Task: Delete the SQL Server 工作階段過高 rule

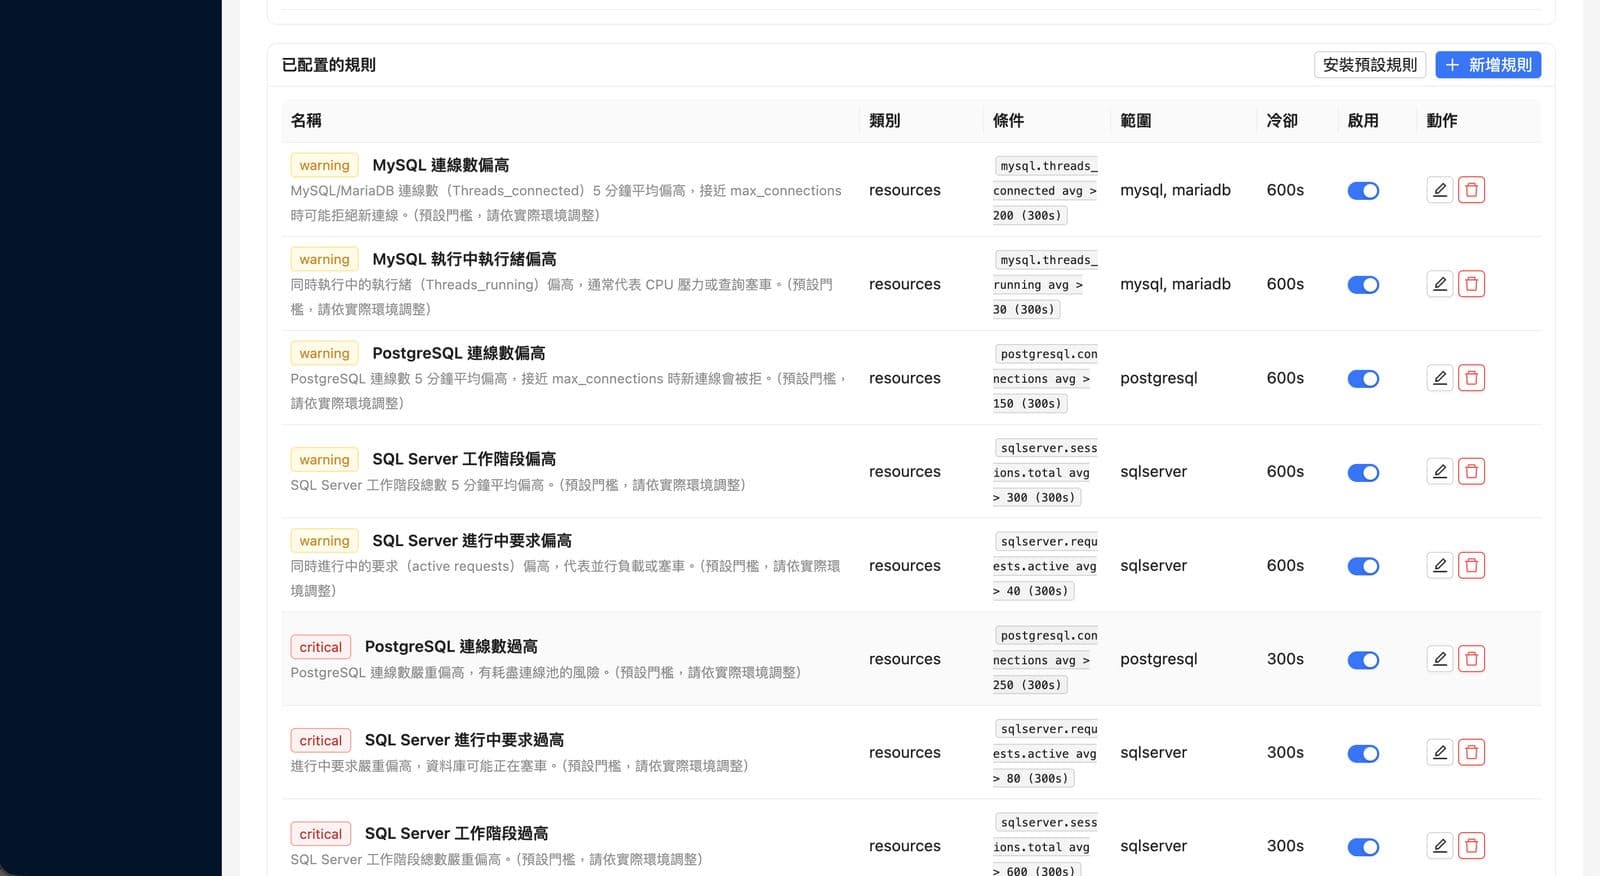Action: (x=1471, y=846)
